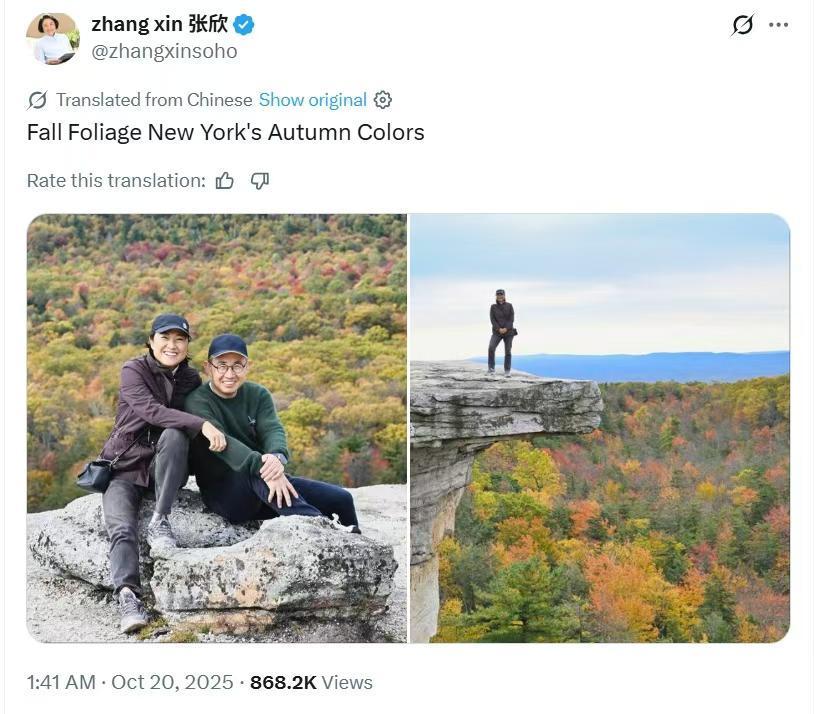Open the @zhangxinsoho handle link
Screen dimensions: 836x714
[164, 51]
